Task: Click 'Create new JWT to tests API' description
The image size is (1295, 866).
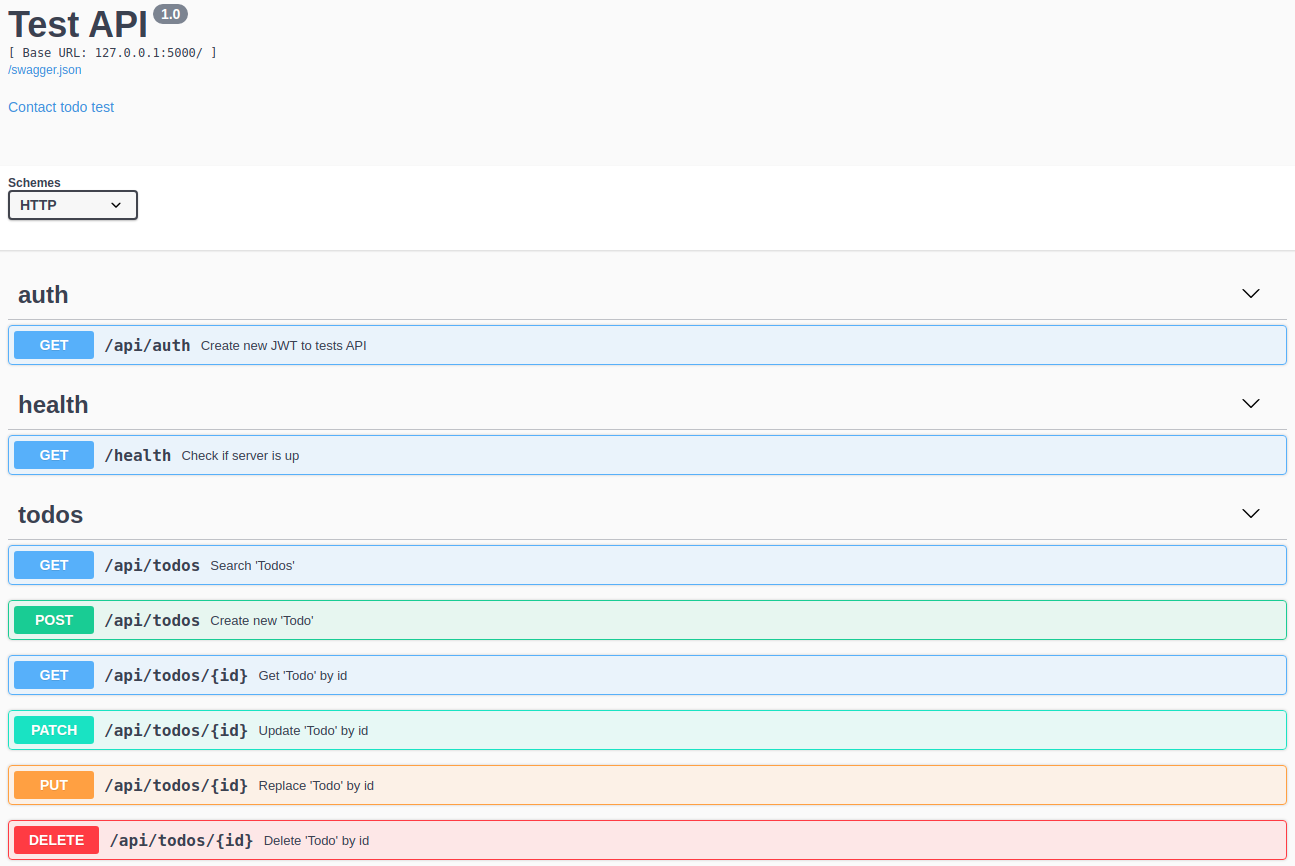Action: tap(284, 346)
